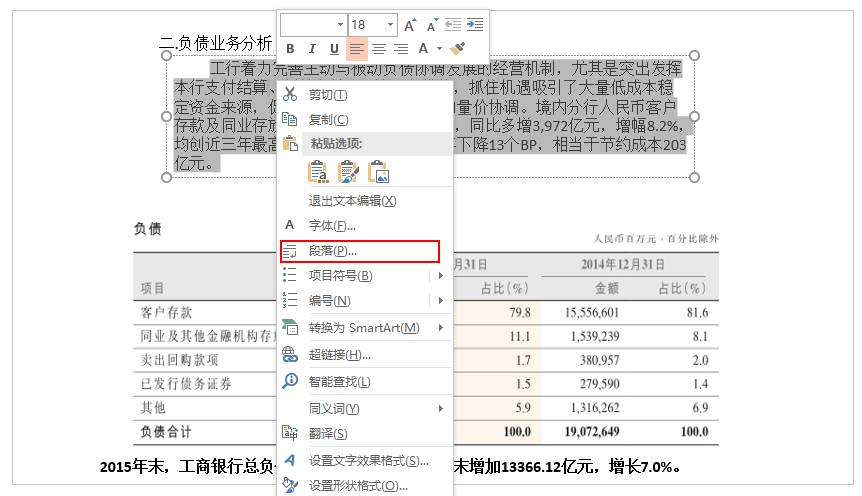Paste using destination theme option
This screenshot has height=496, width=862.
(x=318, y=172)
